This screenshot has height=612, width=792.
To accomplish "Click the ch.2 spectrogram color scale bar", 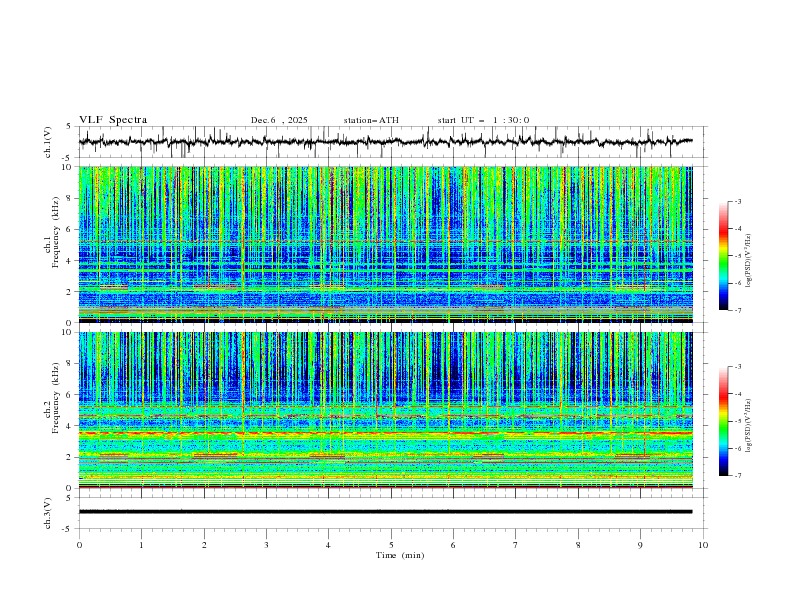I will (724, 421).
